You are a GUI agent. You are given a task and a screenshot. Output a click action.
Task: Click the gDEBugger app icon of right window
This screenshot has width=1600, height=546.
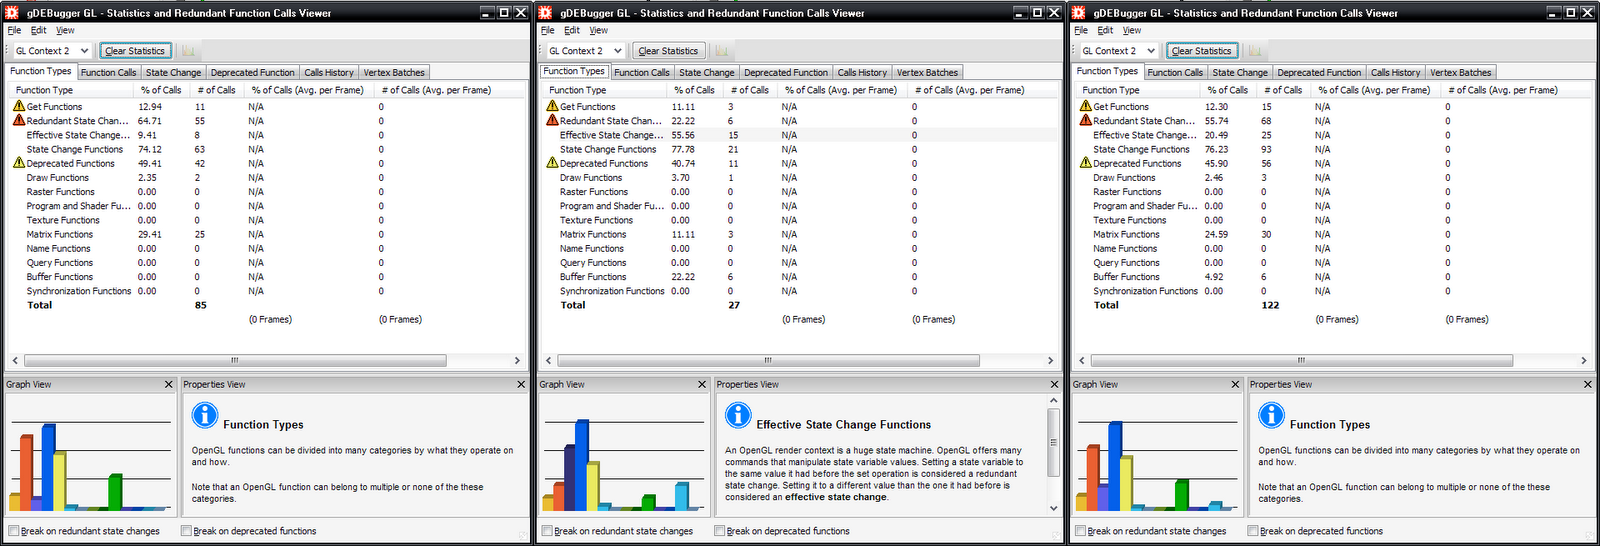point(1079,12)
